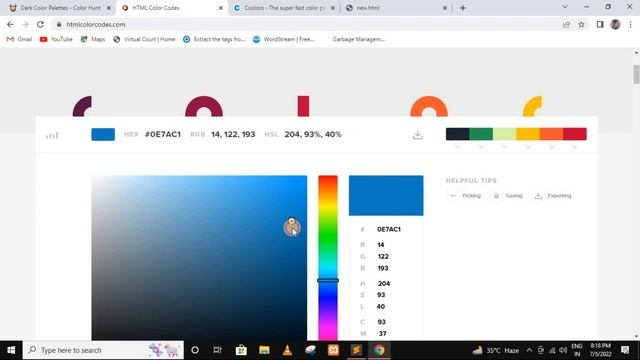
Task: Open the Picking helpful tip
Action: click(x=465, y=196)
